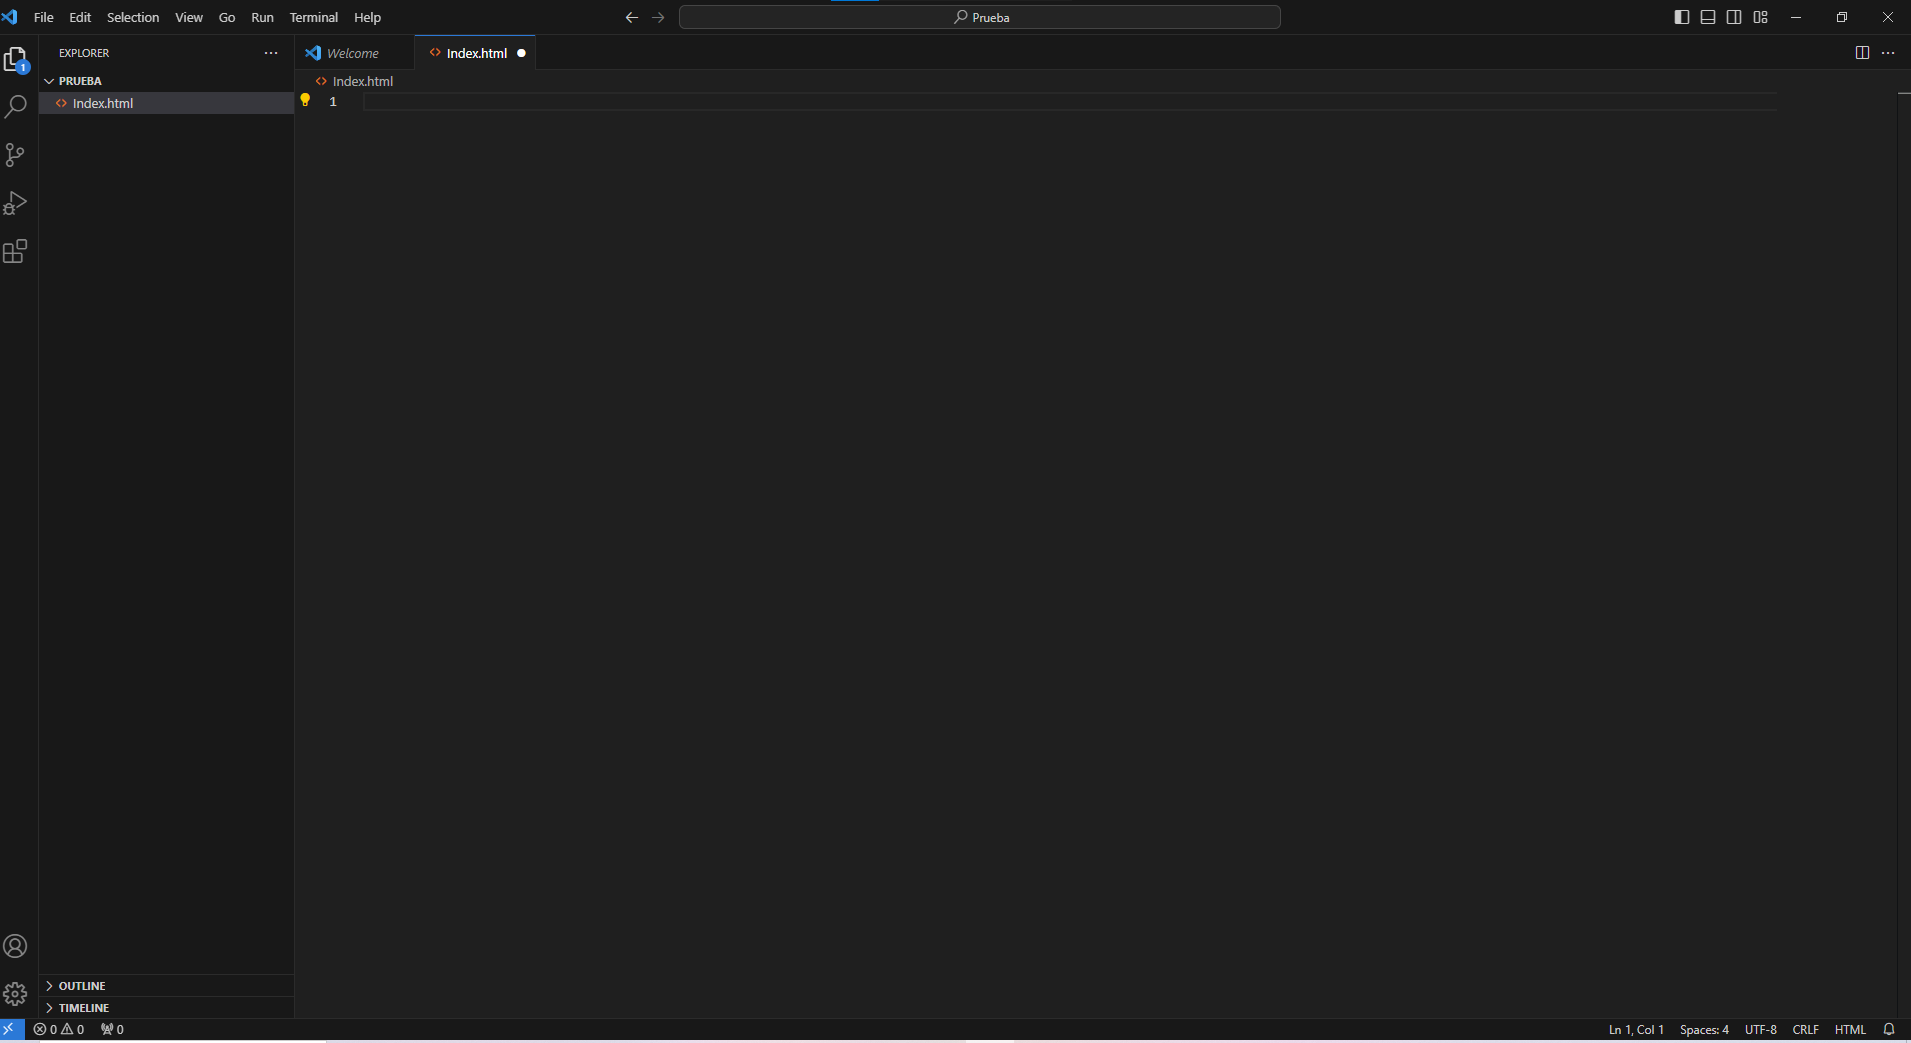The width and height of the screenshot is (1911, 1043).
Task: Open Explorer Views and More Actions ellipsis
Action: tap(271, 53)
